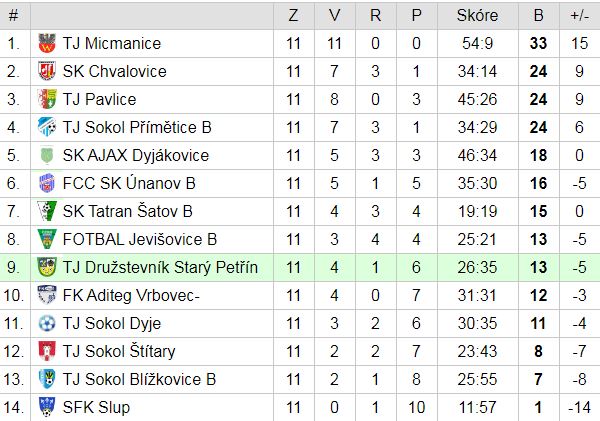Click the FCC SK Únanov B logo

(47, 183)
